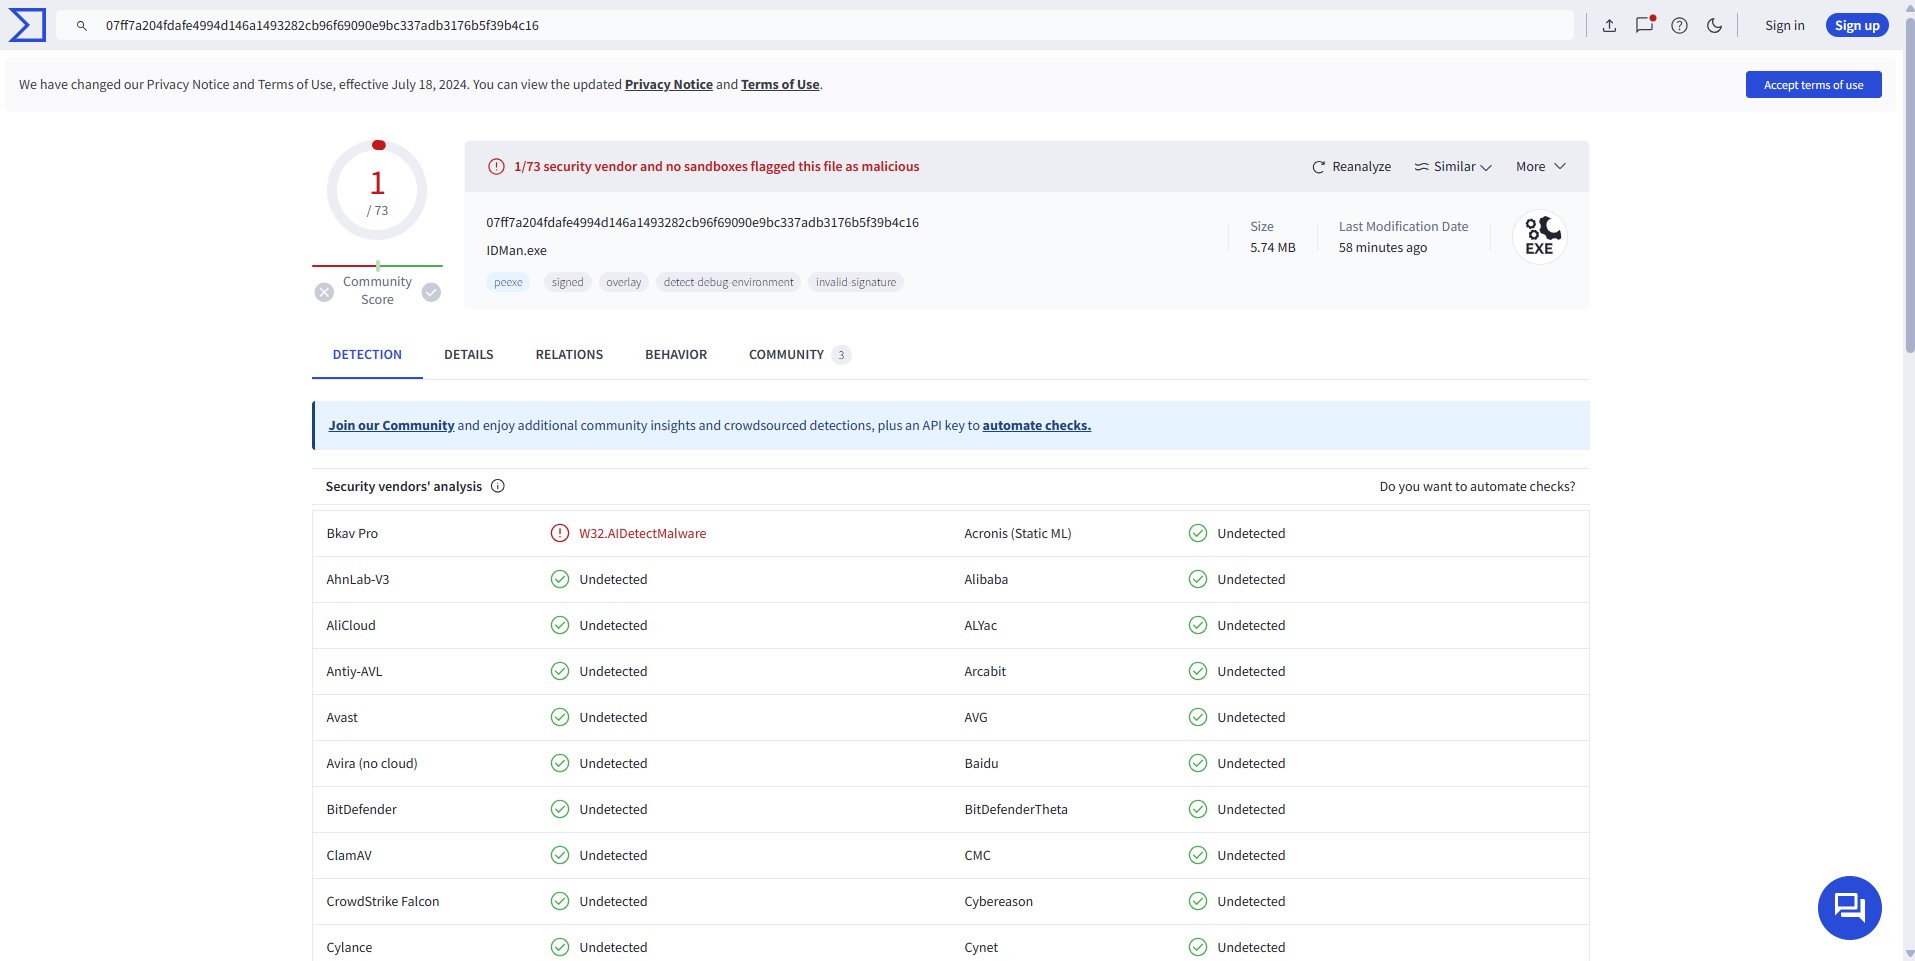The height and width of the screenshot is (961, 1915).
Task: Click Acronis (Static ML) undetected check icon
Action: tap(1198, 533)
